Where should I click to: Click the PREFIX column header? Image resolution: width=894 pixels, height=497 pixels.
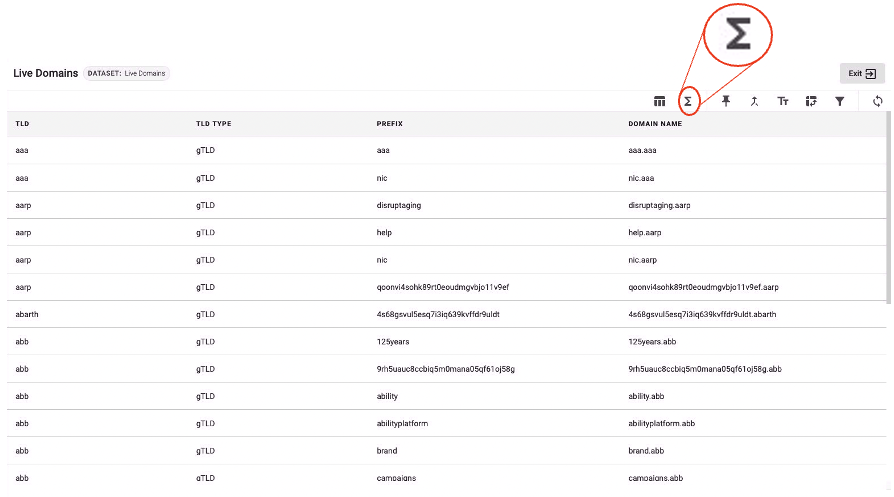(389, 124)
